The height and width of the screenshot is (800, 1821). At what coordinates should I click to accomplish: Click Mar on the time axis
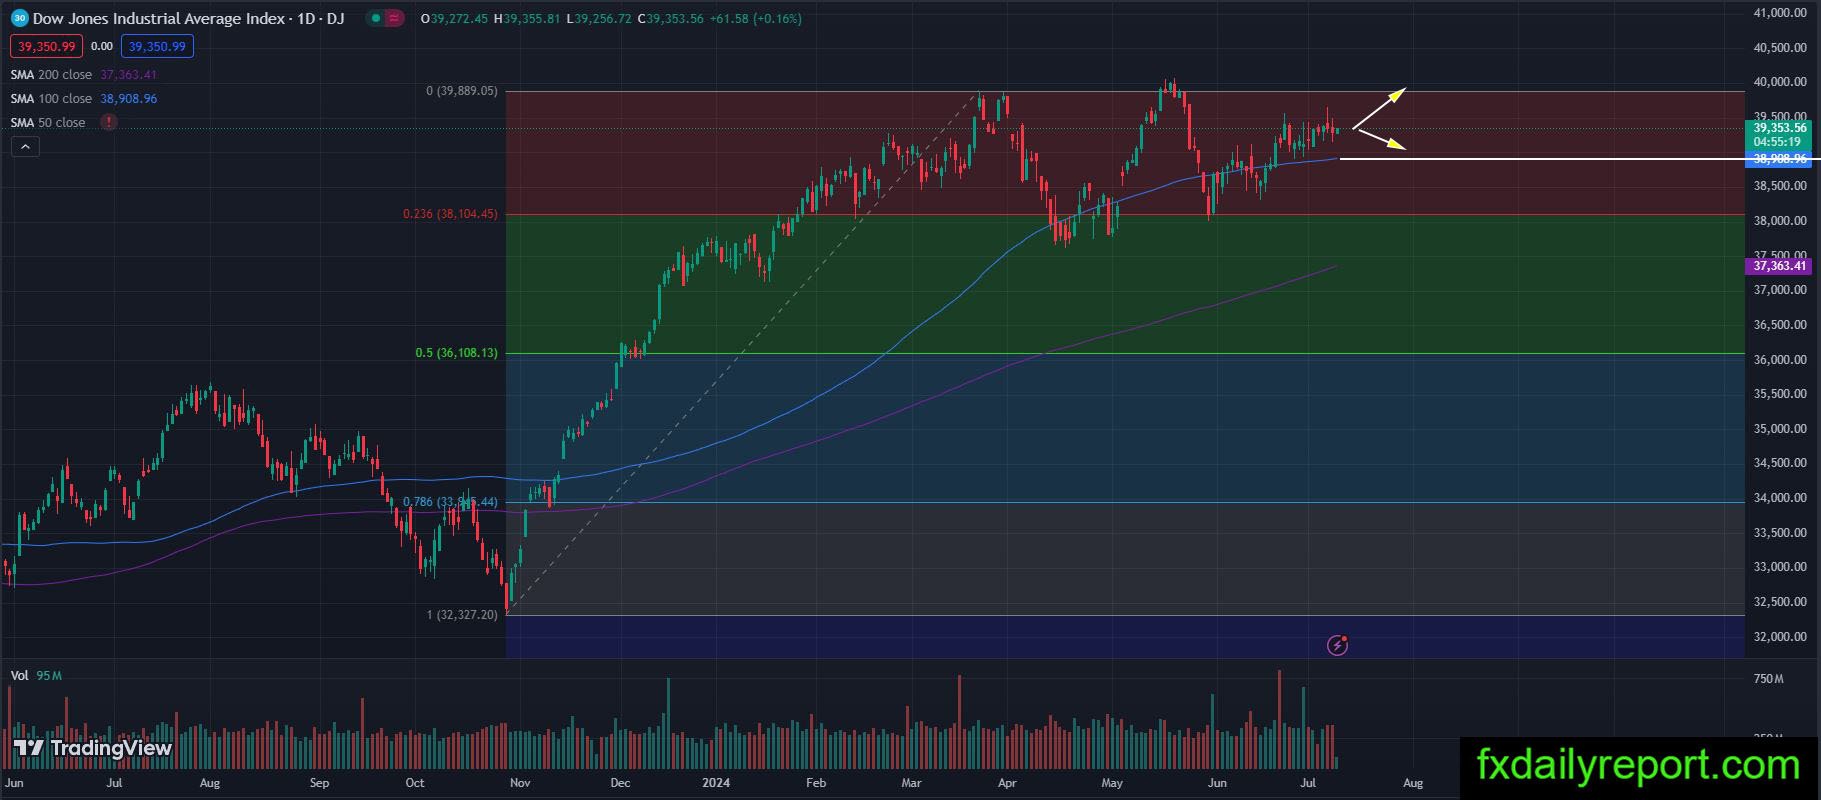point(911,783)
